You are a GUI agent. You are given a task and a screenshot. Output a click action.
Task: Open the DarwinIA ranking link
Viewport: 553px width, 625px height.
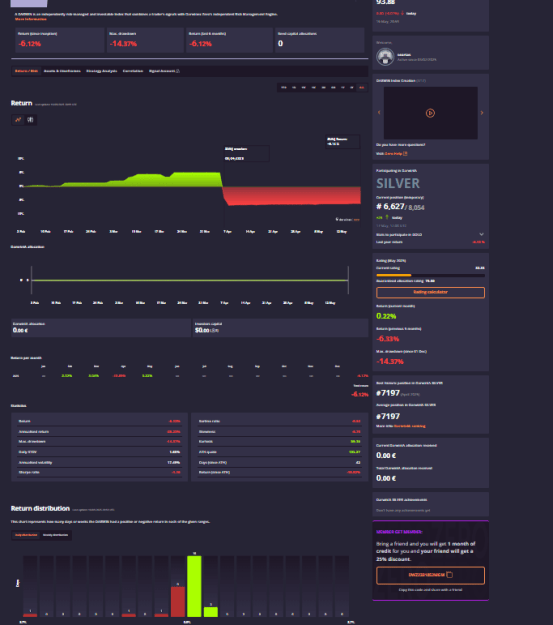(x=409, y=426)
